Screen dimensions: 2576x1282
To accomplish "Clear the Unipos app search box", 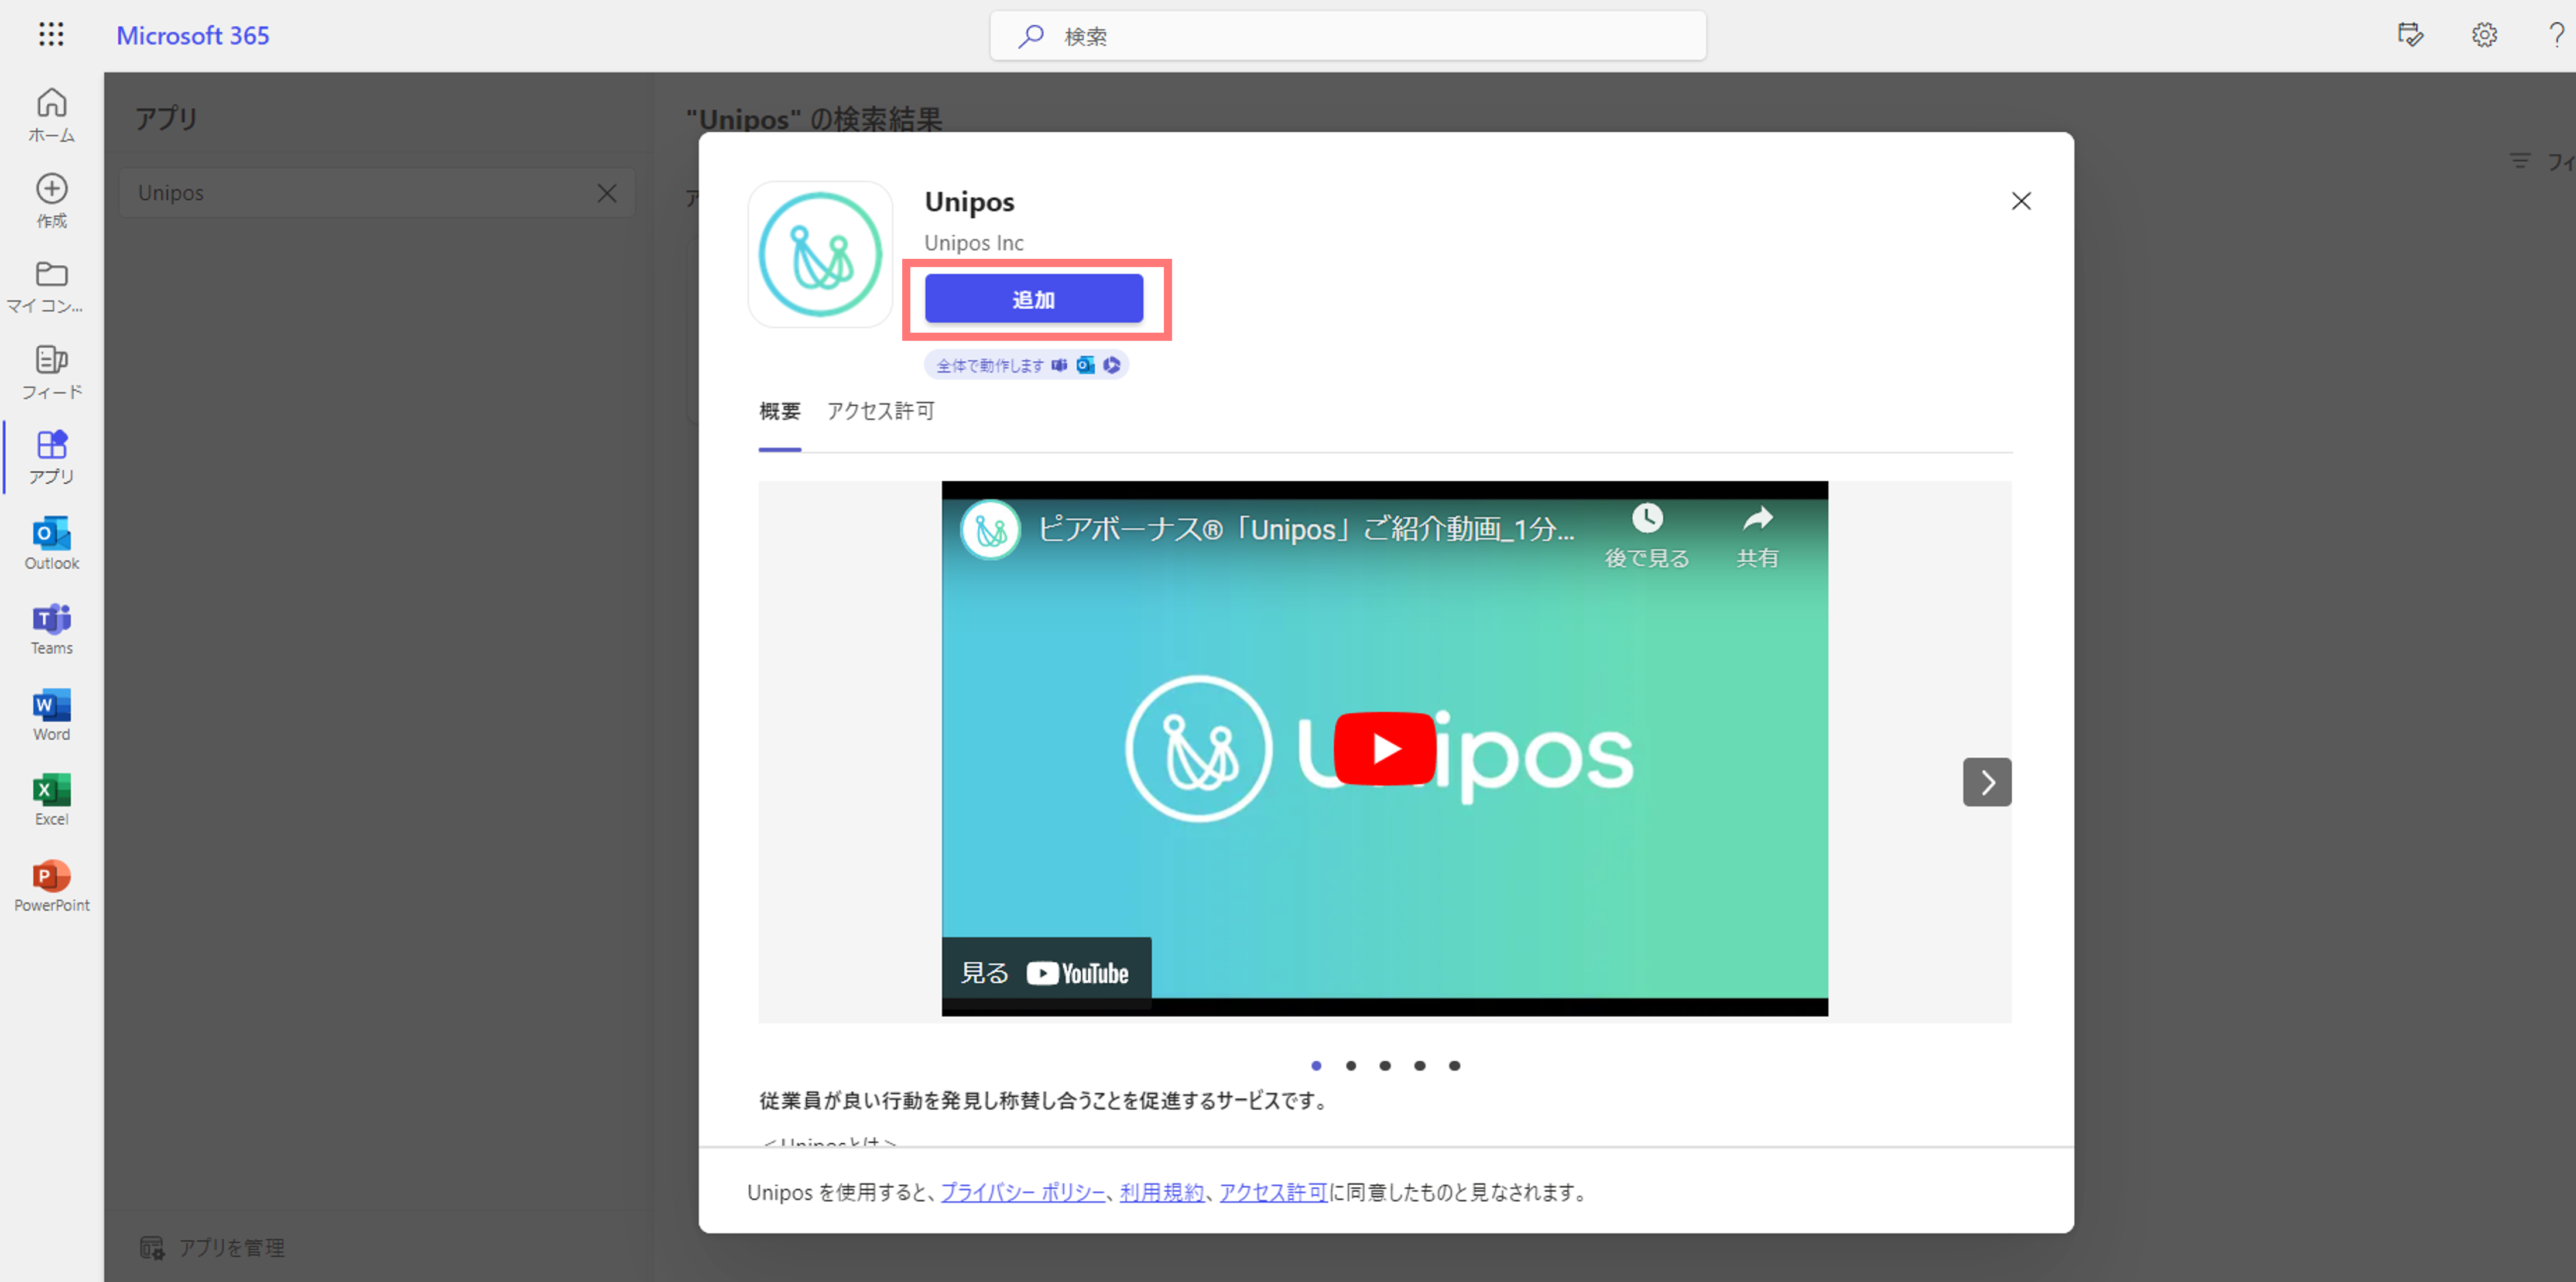I will 607,193.
